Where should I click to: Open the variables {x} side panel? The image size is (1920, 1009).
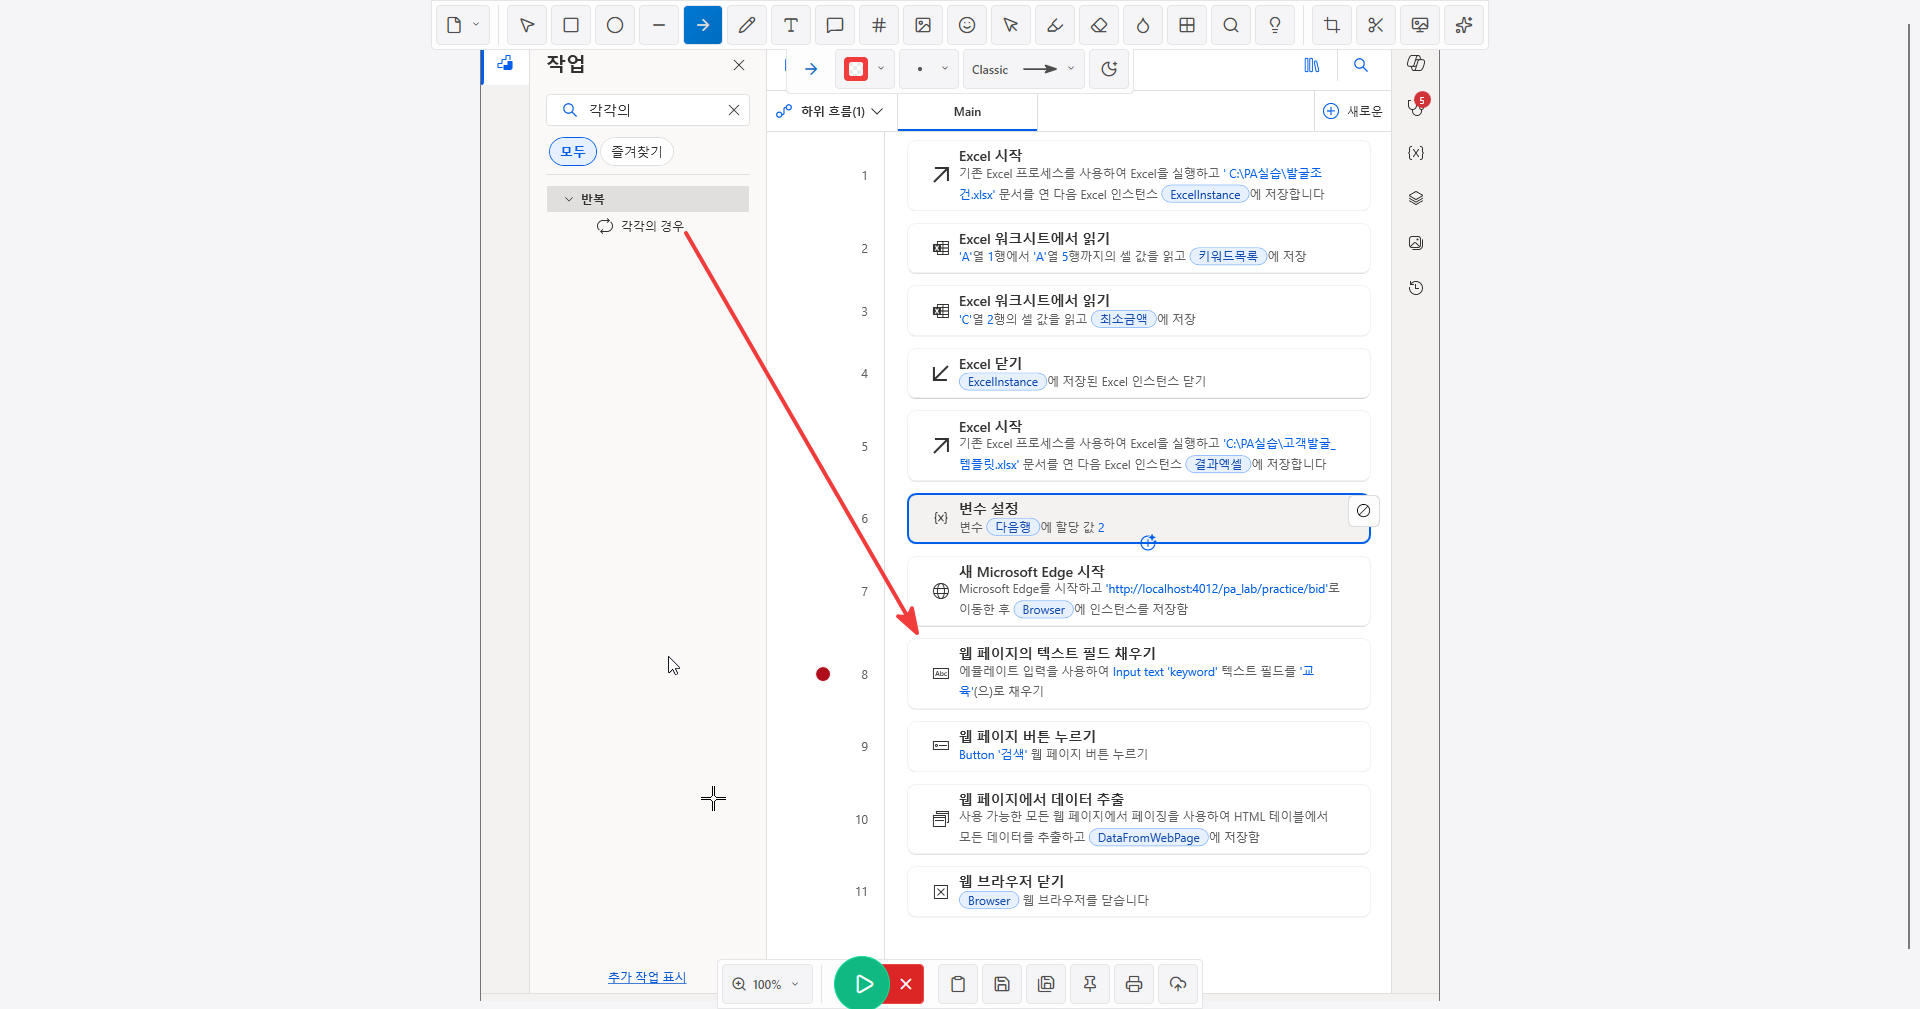[1416, 153]
